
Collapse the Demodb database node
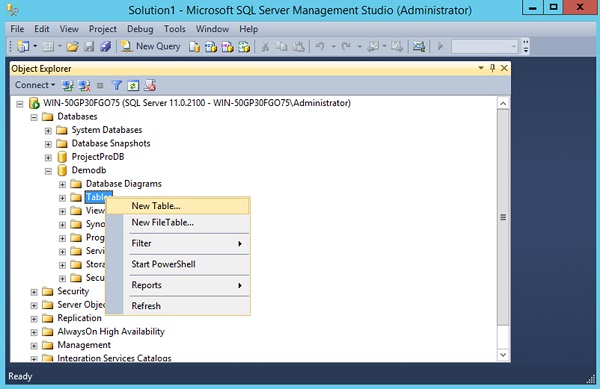click(x=48, y=171)
